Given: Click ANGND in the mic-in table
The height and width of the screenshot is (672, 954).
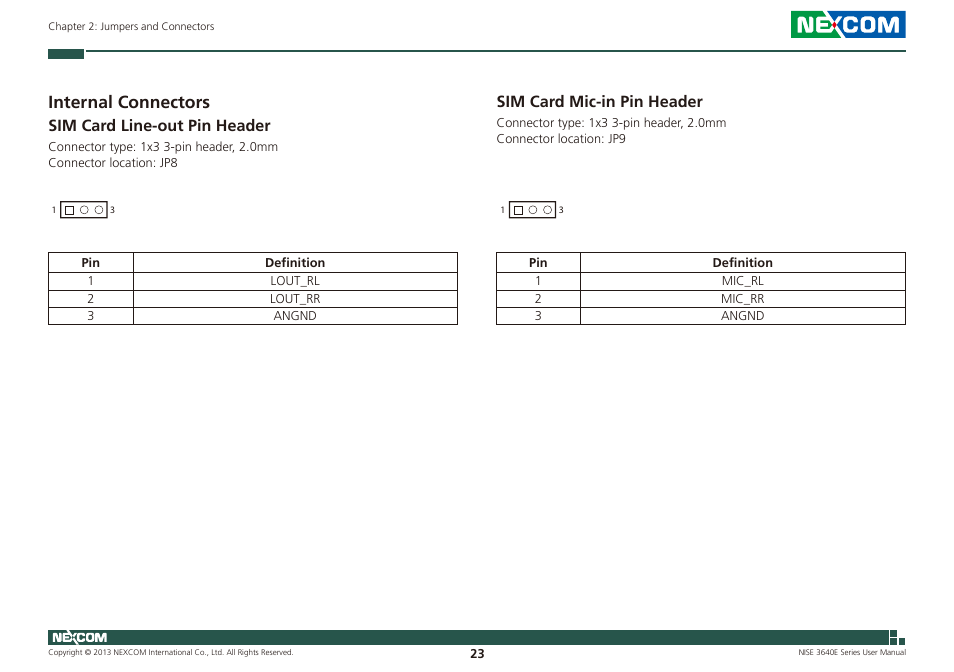Looking at the screenshot, I should tap(742, 316).
